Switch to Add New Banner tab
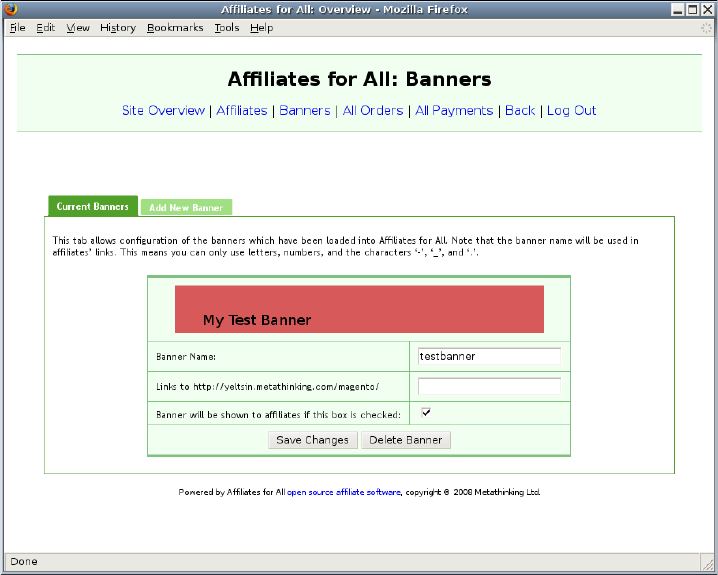The height and width of the screenshot is (575, 718). [x=186, y=207]
